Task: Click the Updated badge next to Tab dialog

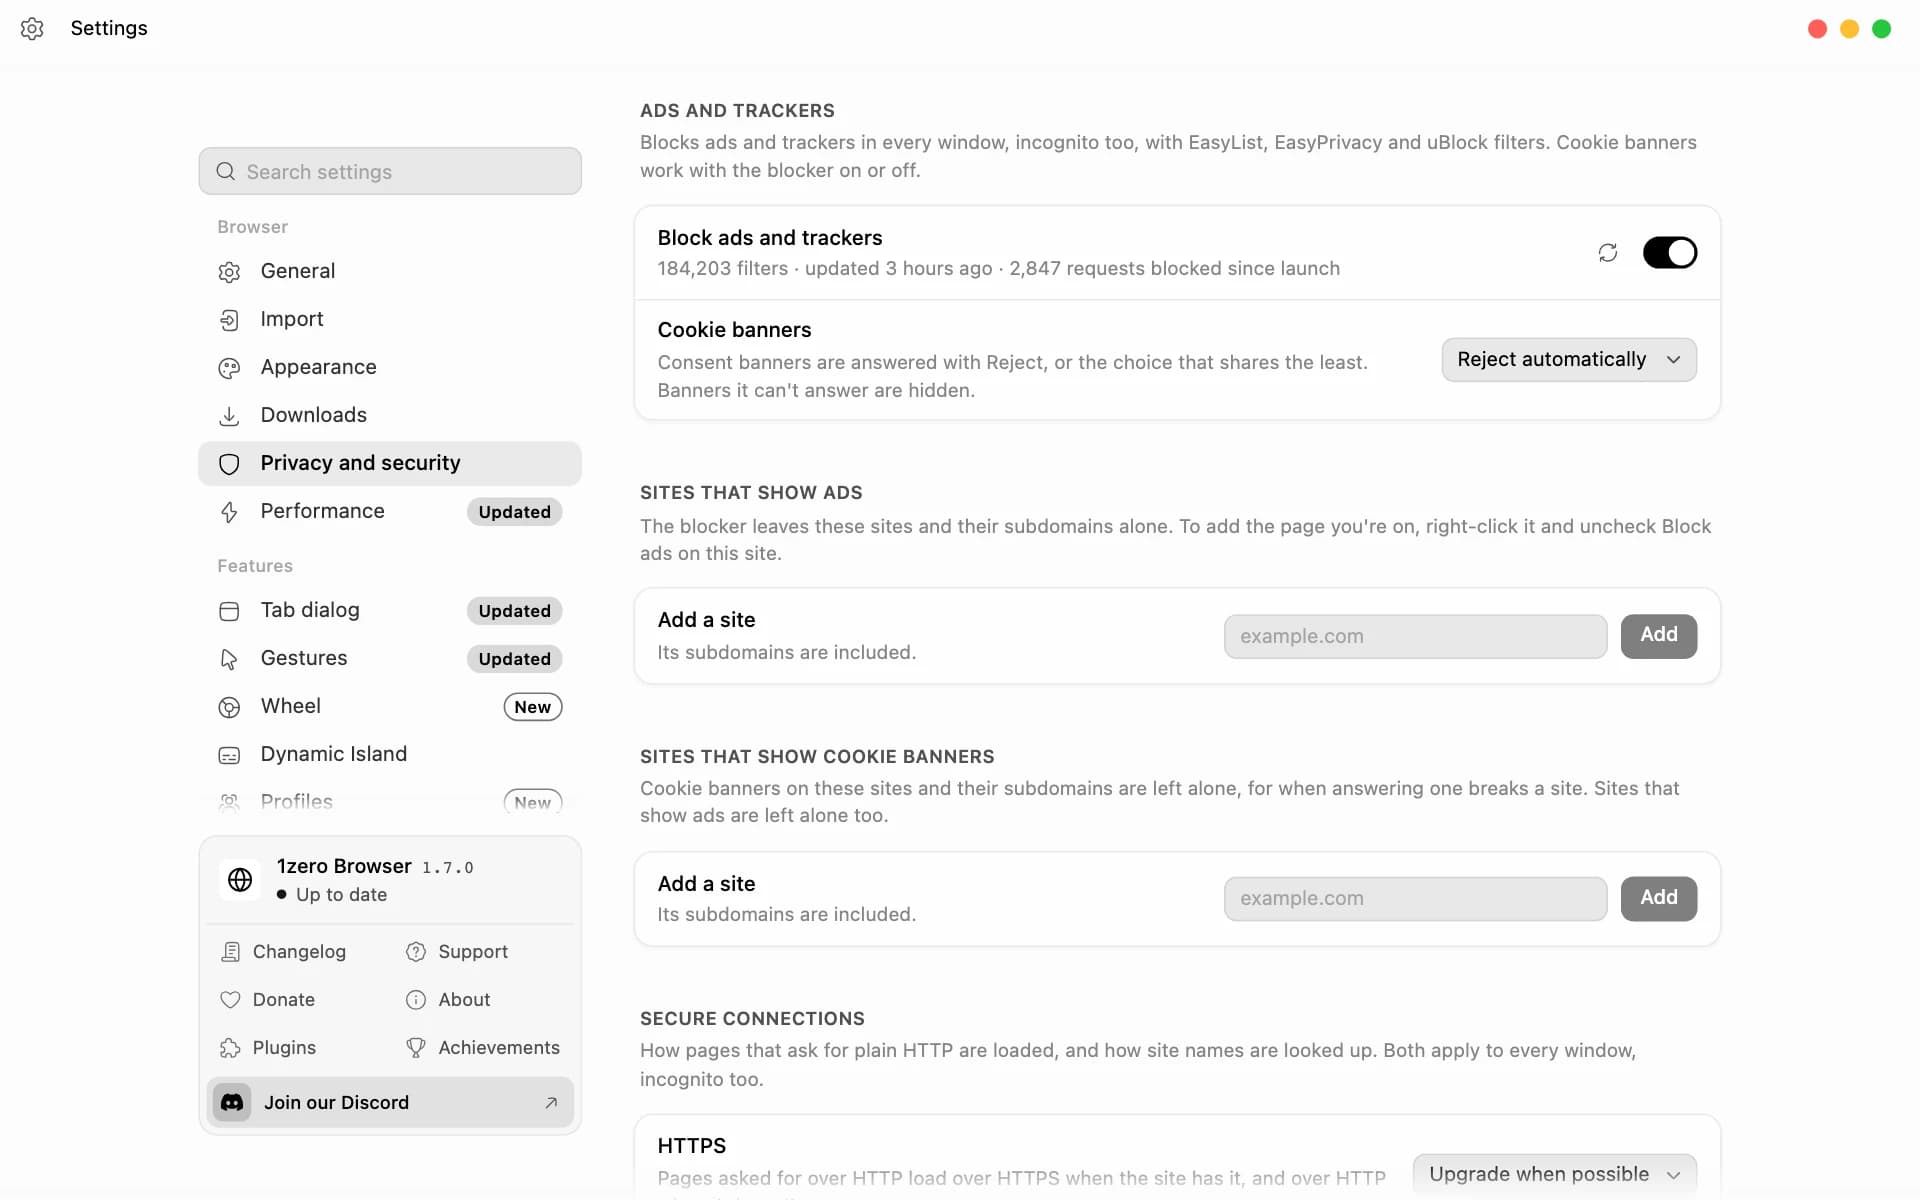Action: pos(514,611)
